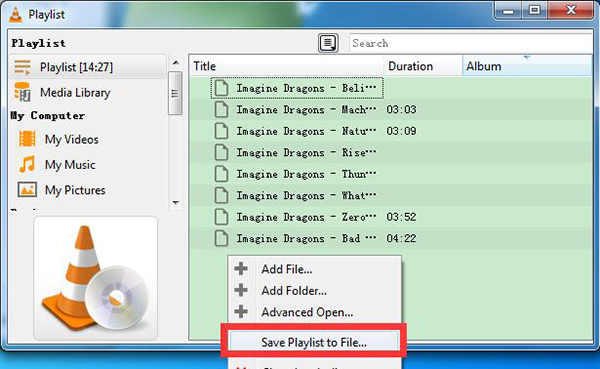The width and height of the screenshot is (600, 369).
Task: Click the My Pictures image icon
Action: pyautogui.click(x=27, y=190)
